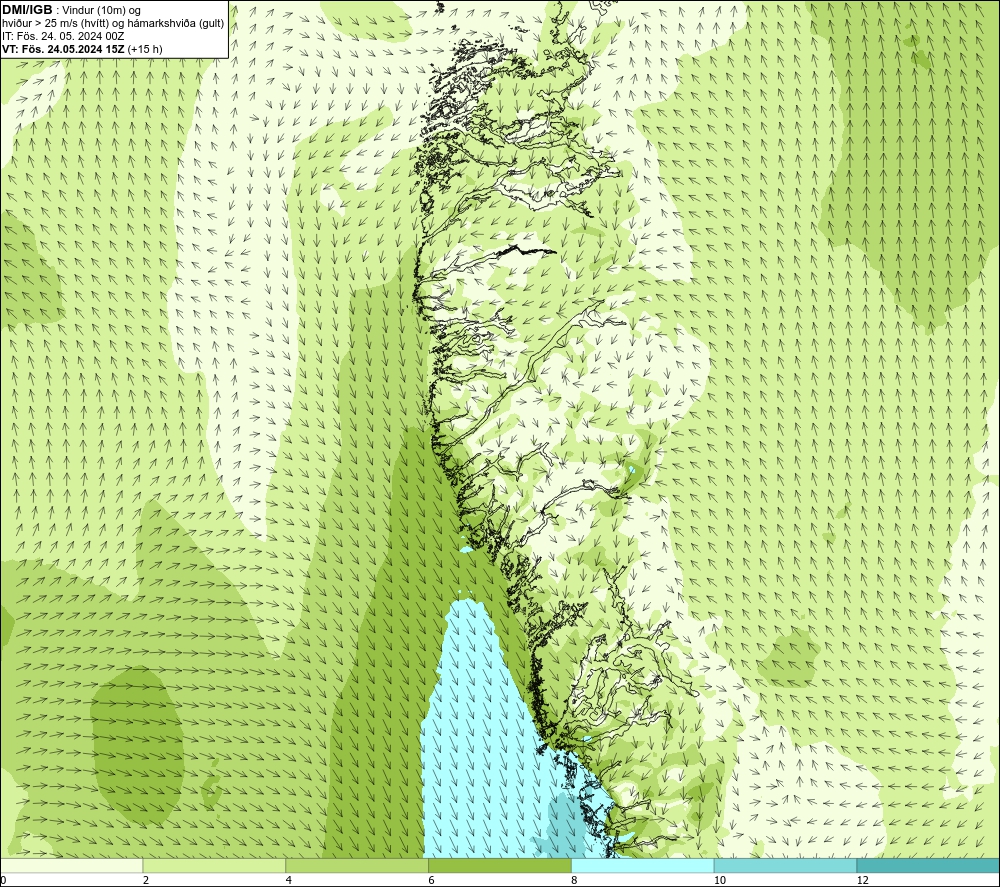Click the legend label "0"
The image size is (1000, 887).
(x=3, y=880)
